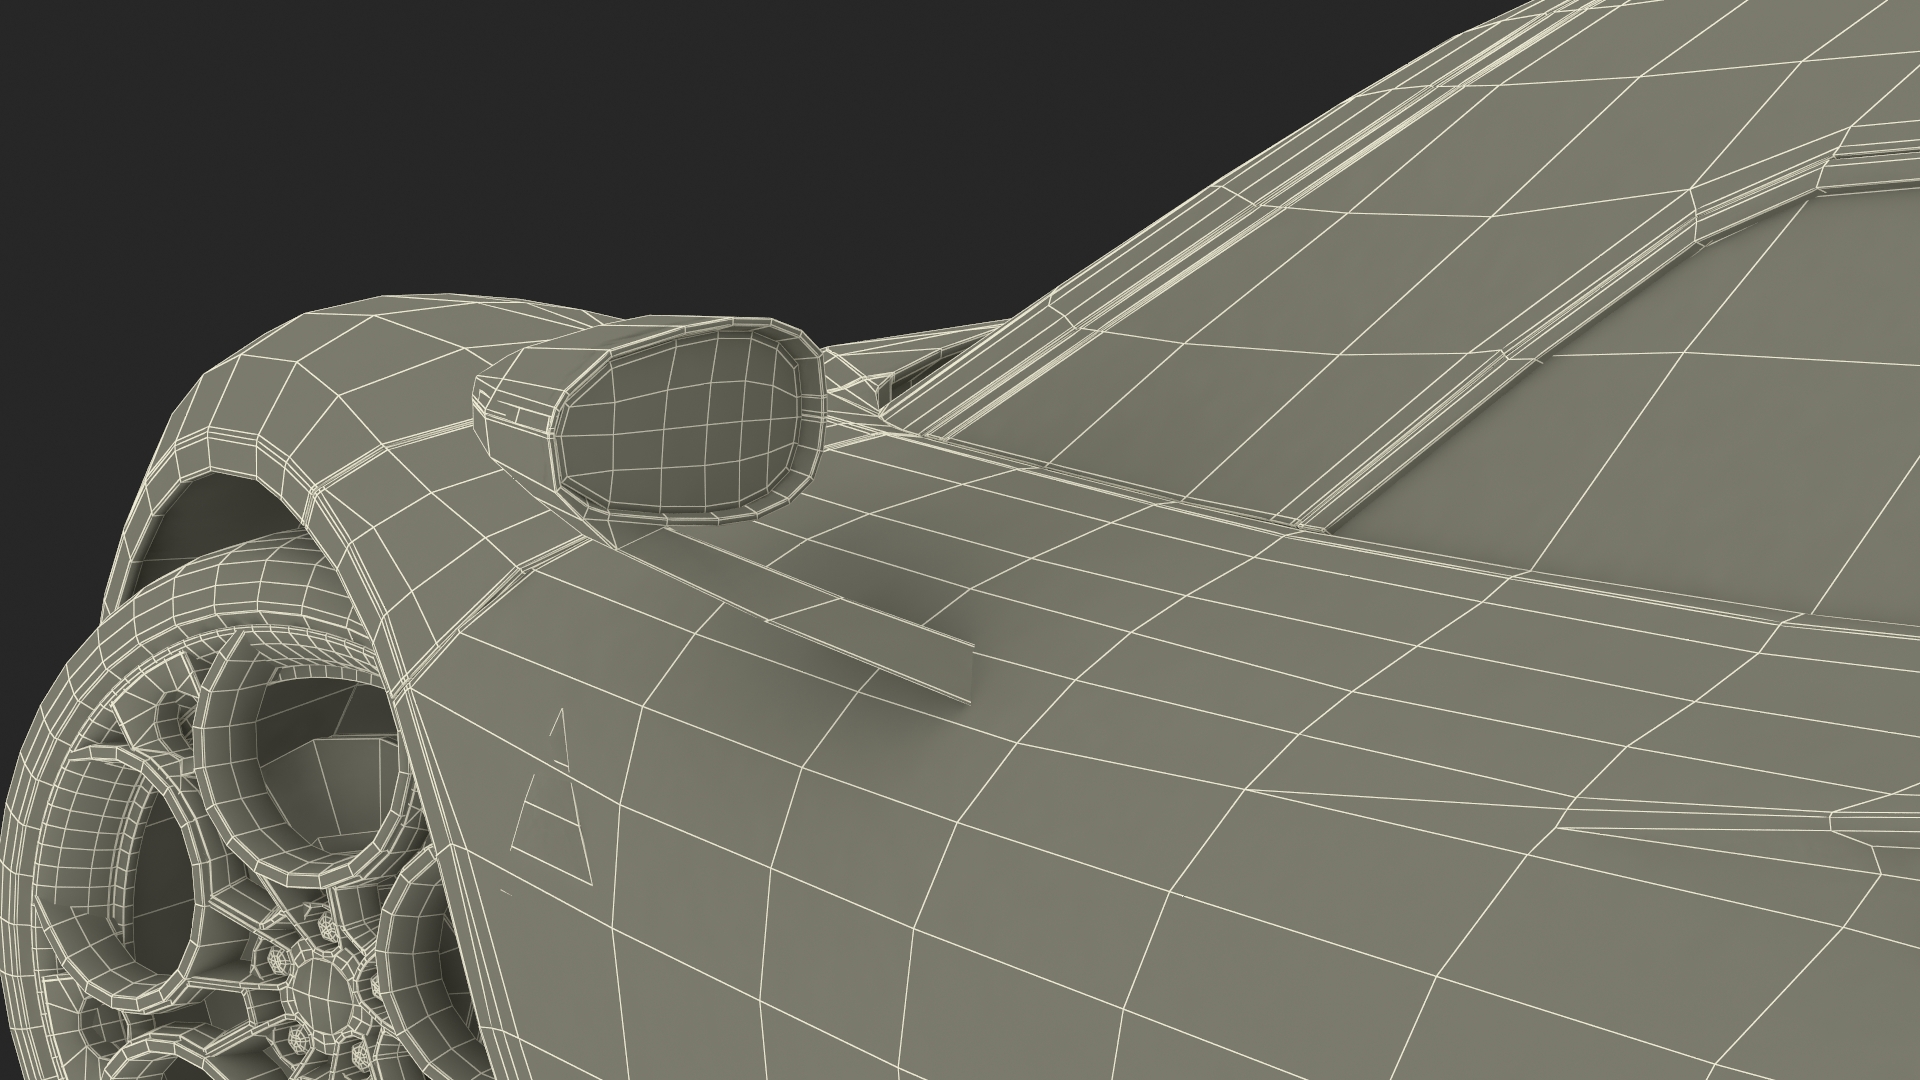Select the side mirror housing on the car

(648, 418)
